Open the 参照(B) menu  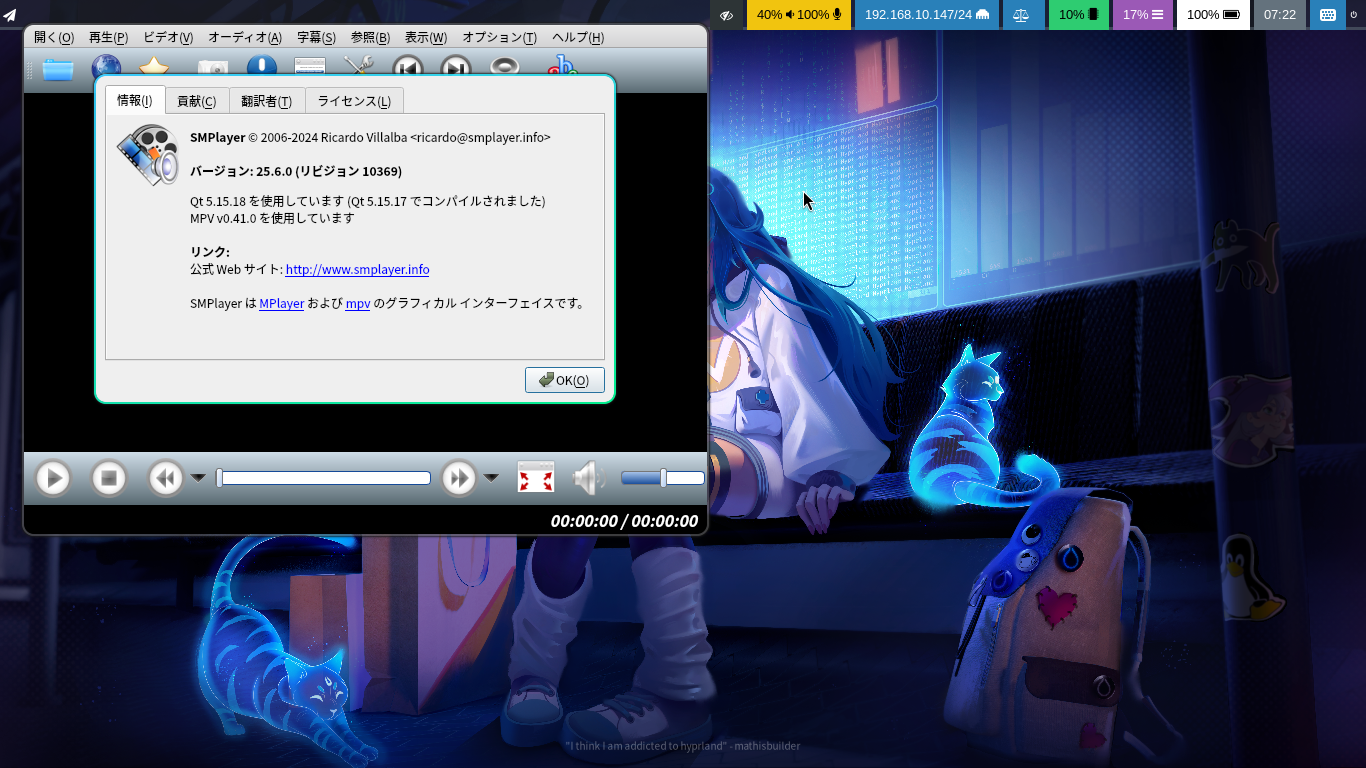pos(370,38)
